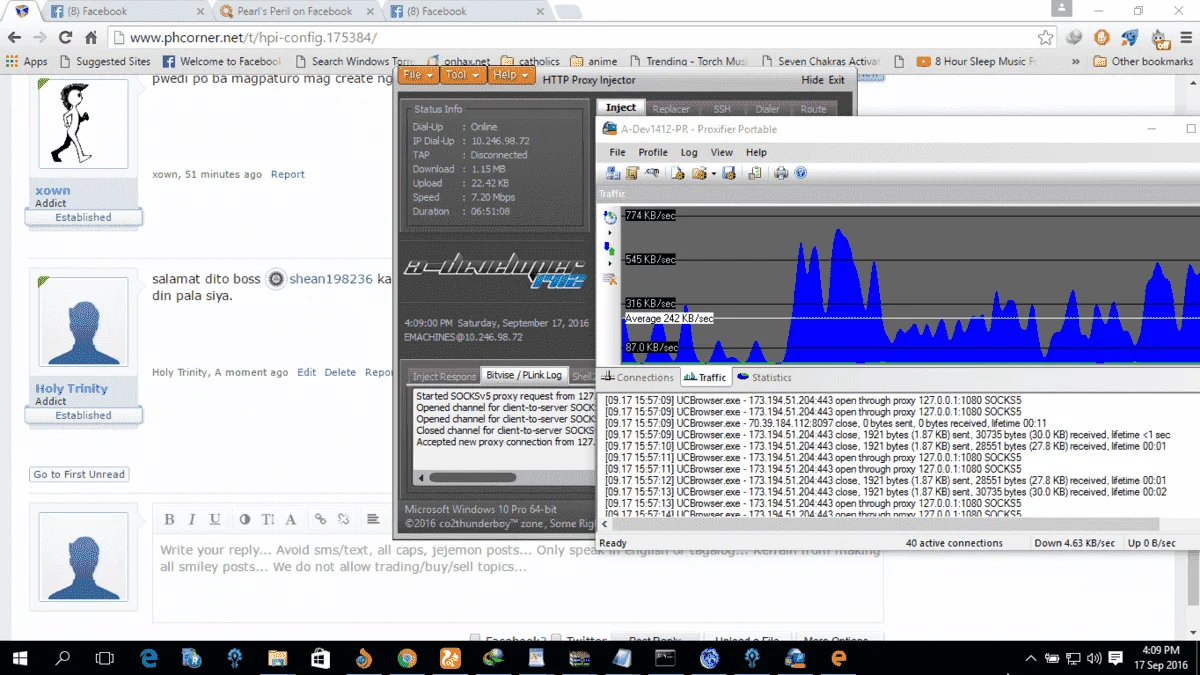Click the save profile icon in Proxifier toolbar
Viewport: 1200px width, 675px height.
(x=728, y=173)
